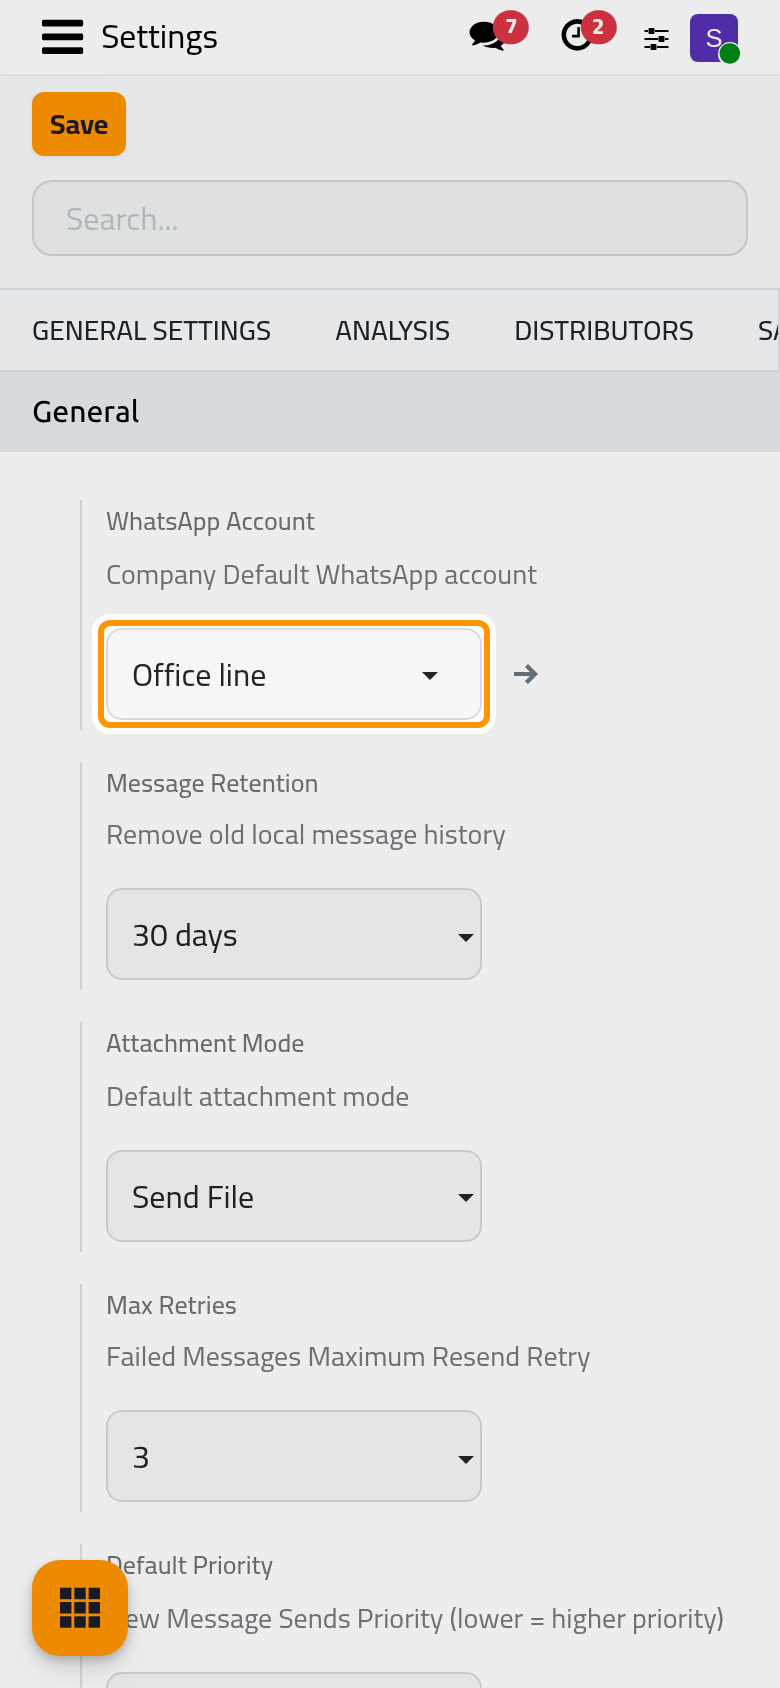Open the orange apps grid floating button
This screenshot has width=780, height=1688.
pyautogui.click(x=80, y=1607)
